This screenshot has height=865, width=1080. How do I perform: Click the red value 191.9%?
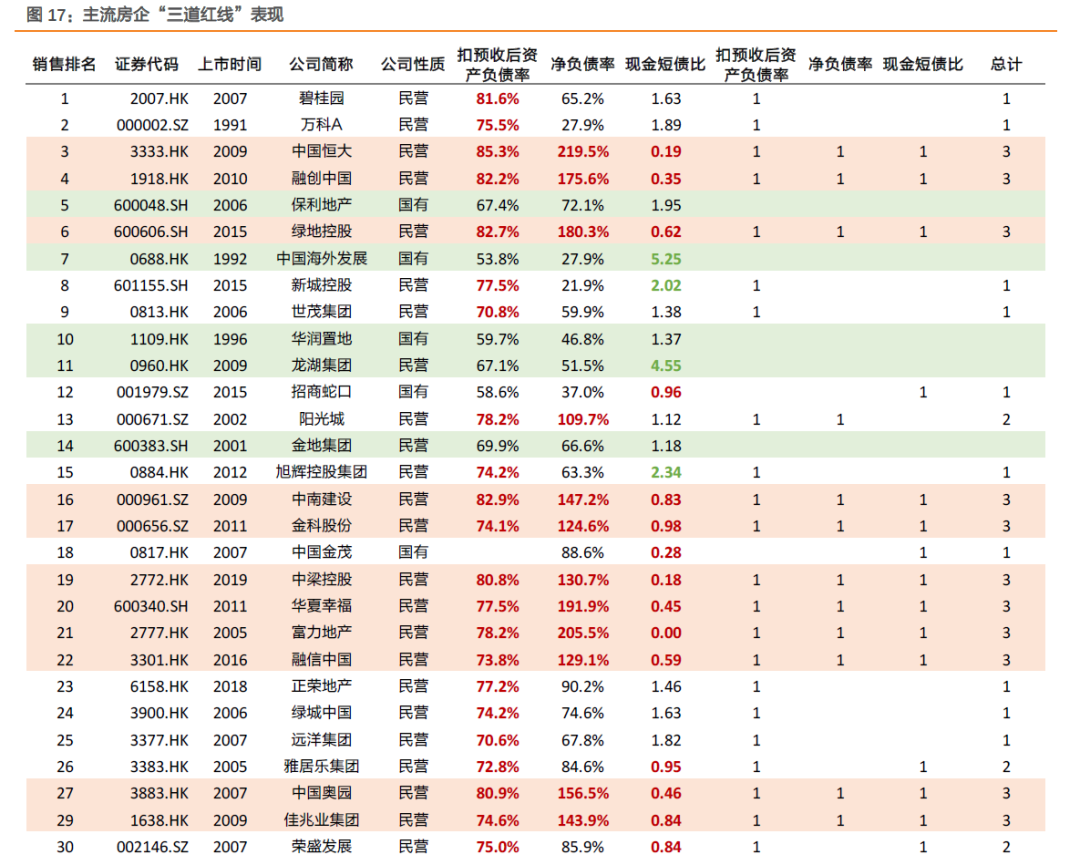point(583,607)
